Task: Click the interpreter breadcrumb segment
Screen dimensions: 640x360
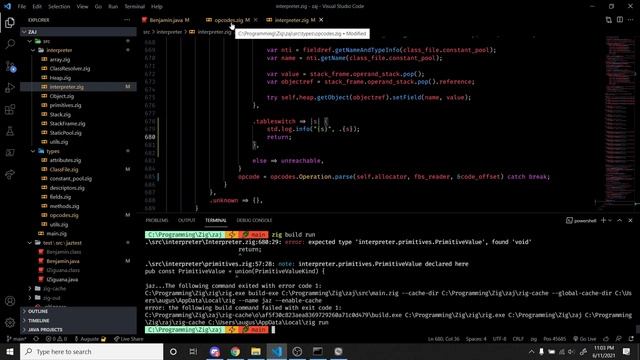Action: click(x=169, y=32)
